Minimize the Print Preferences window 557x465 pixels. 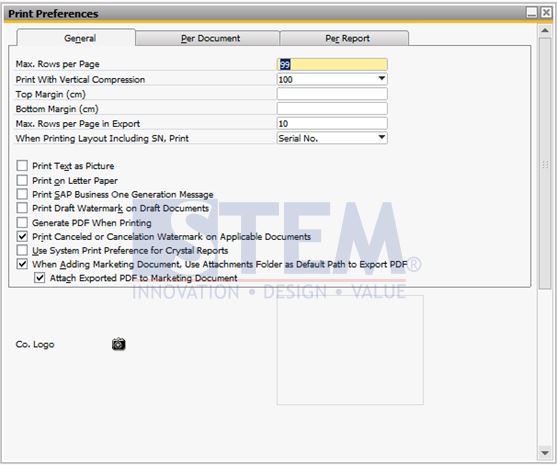pyautogui.click(x=532, y=13)
